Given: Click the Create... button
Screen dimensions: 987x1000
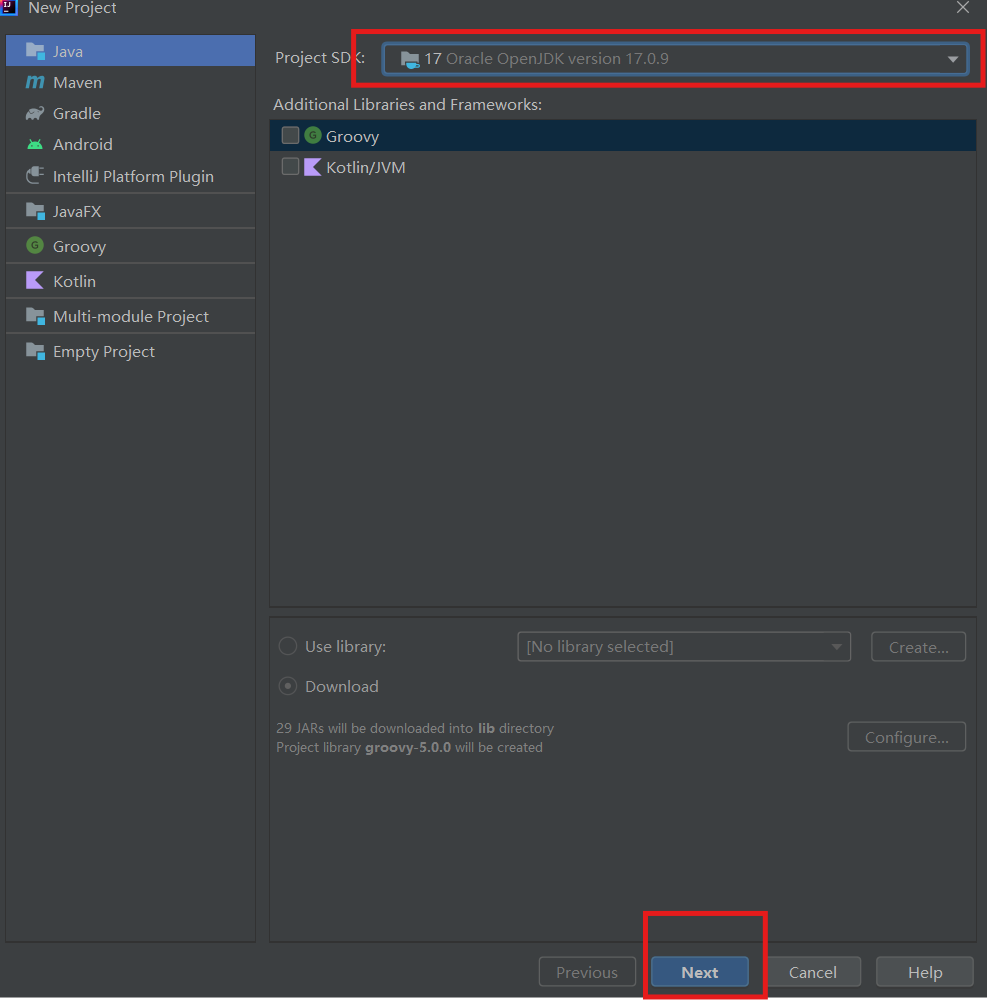Looking at the screenshot, I should point(918,647).
